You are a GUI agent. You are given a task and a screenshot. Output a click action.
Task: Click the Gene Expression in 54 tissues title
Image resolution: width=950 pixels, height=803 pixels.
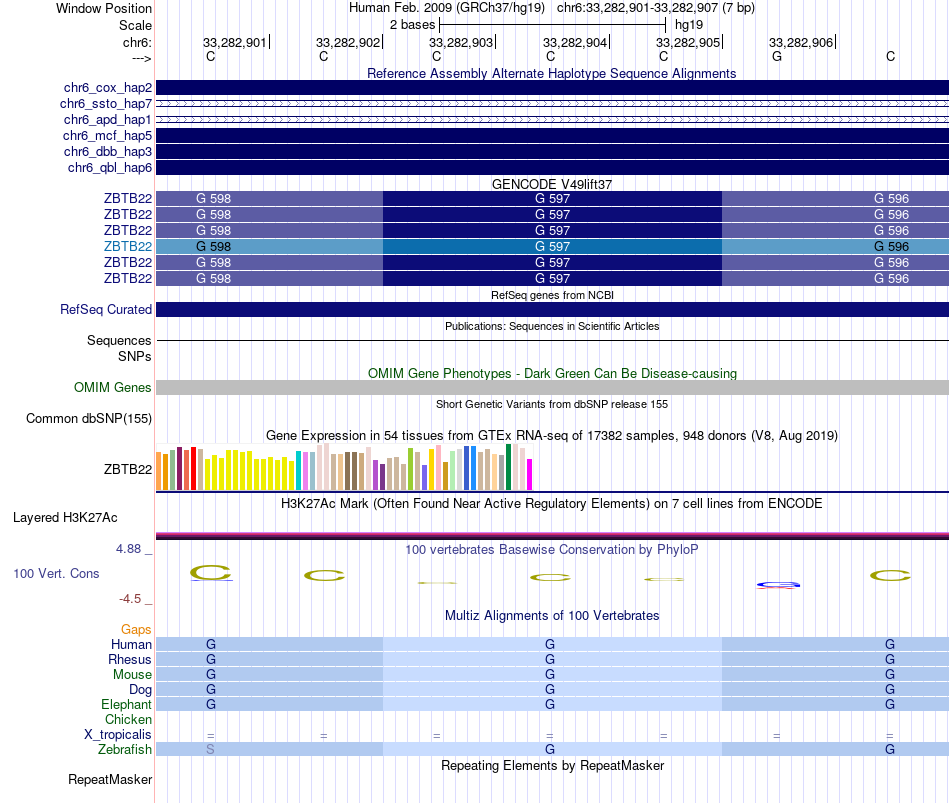[x=552, y=436]
